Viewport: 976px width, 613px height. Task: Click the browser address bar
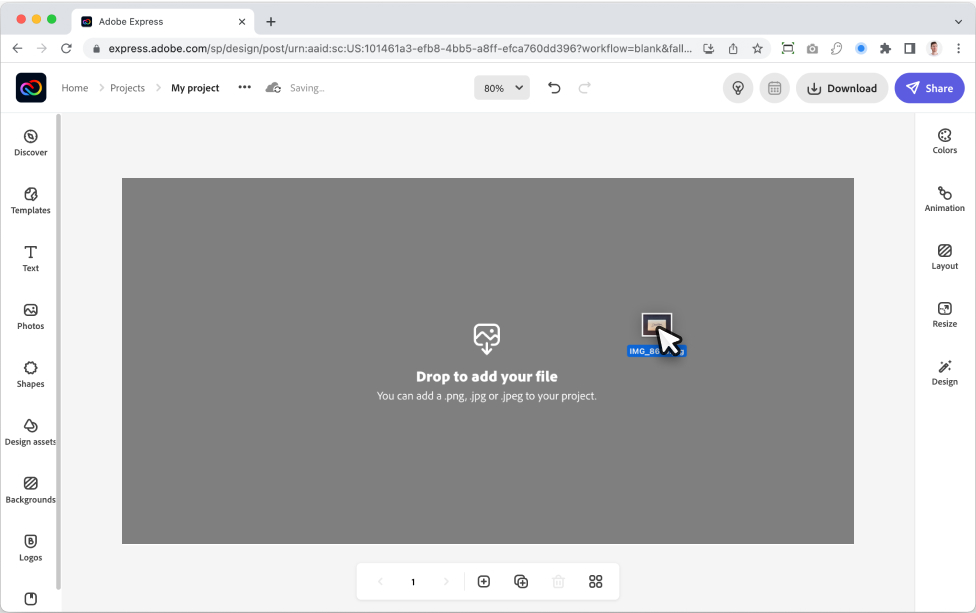(400, 48)
